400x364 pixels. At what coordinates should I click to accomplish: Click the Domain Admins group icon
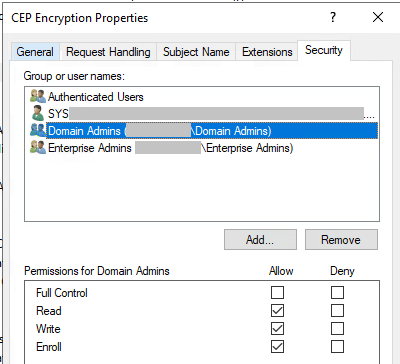38,130
